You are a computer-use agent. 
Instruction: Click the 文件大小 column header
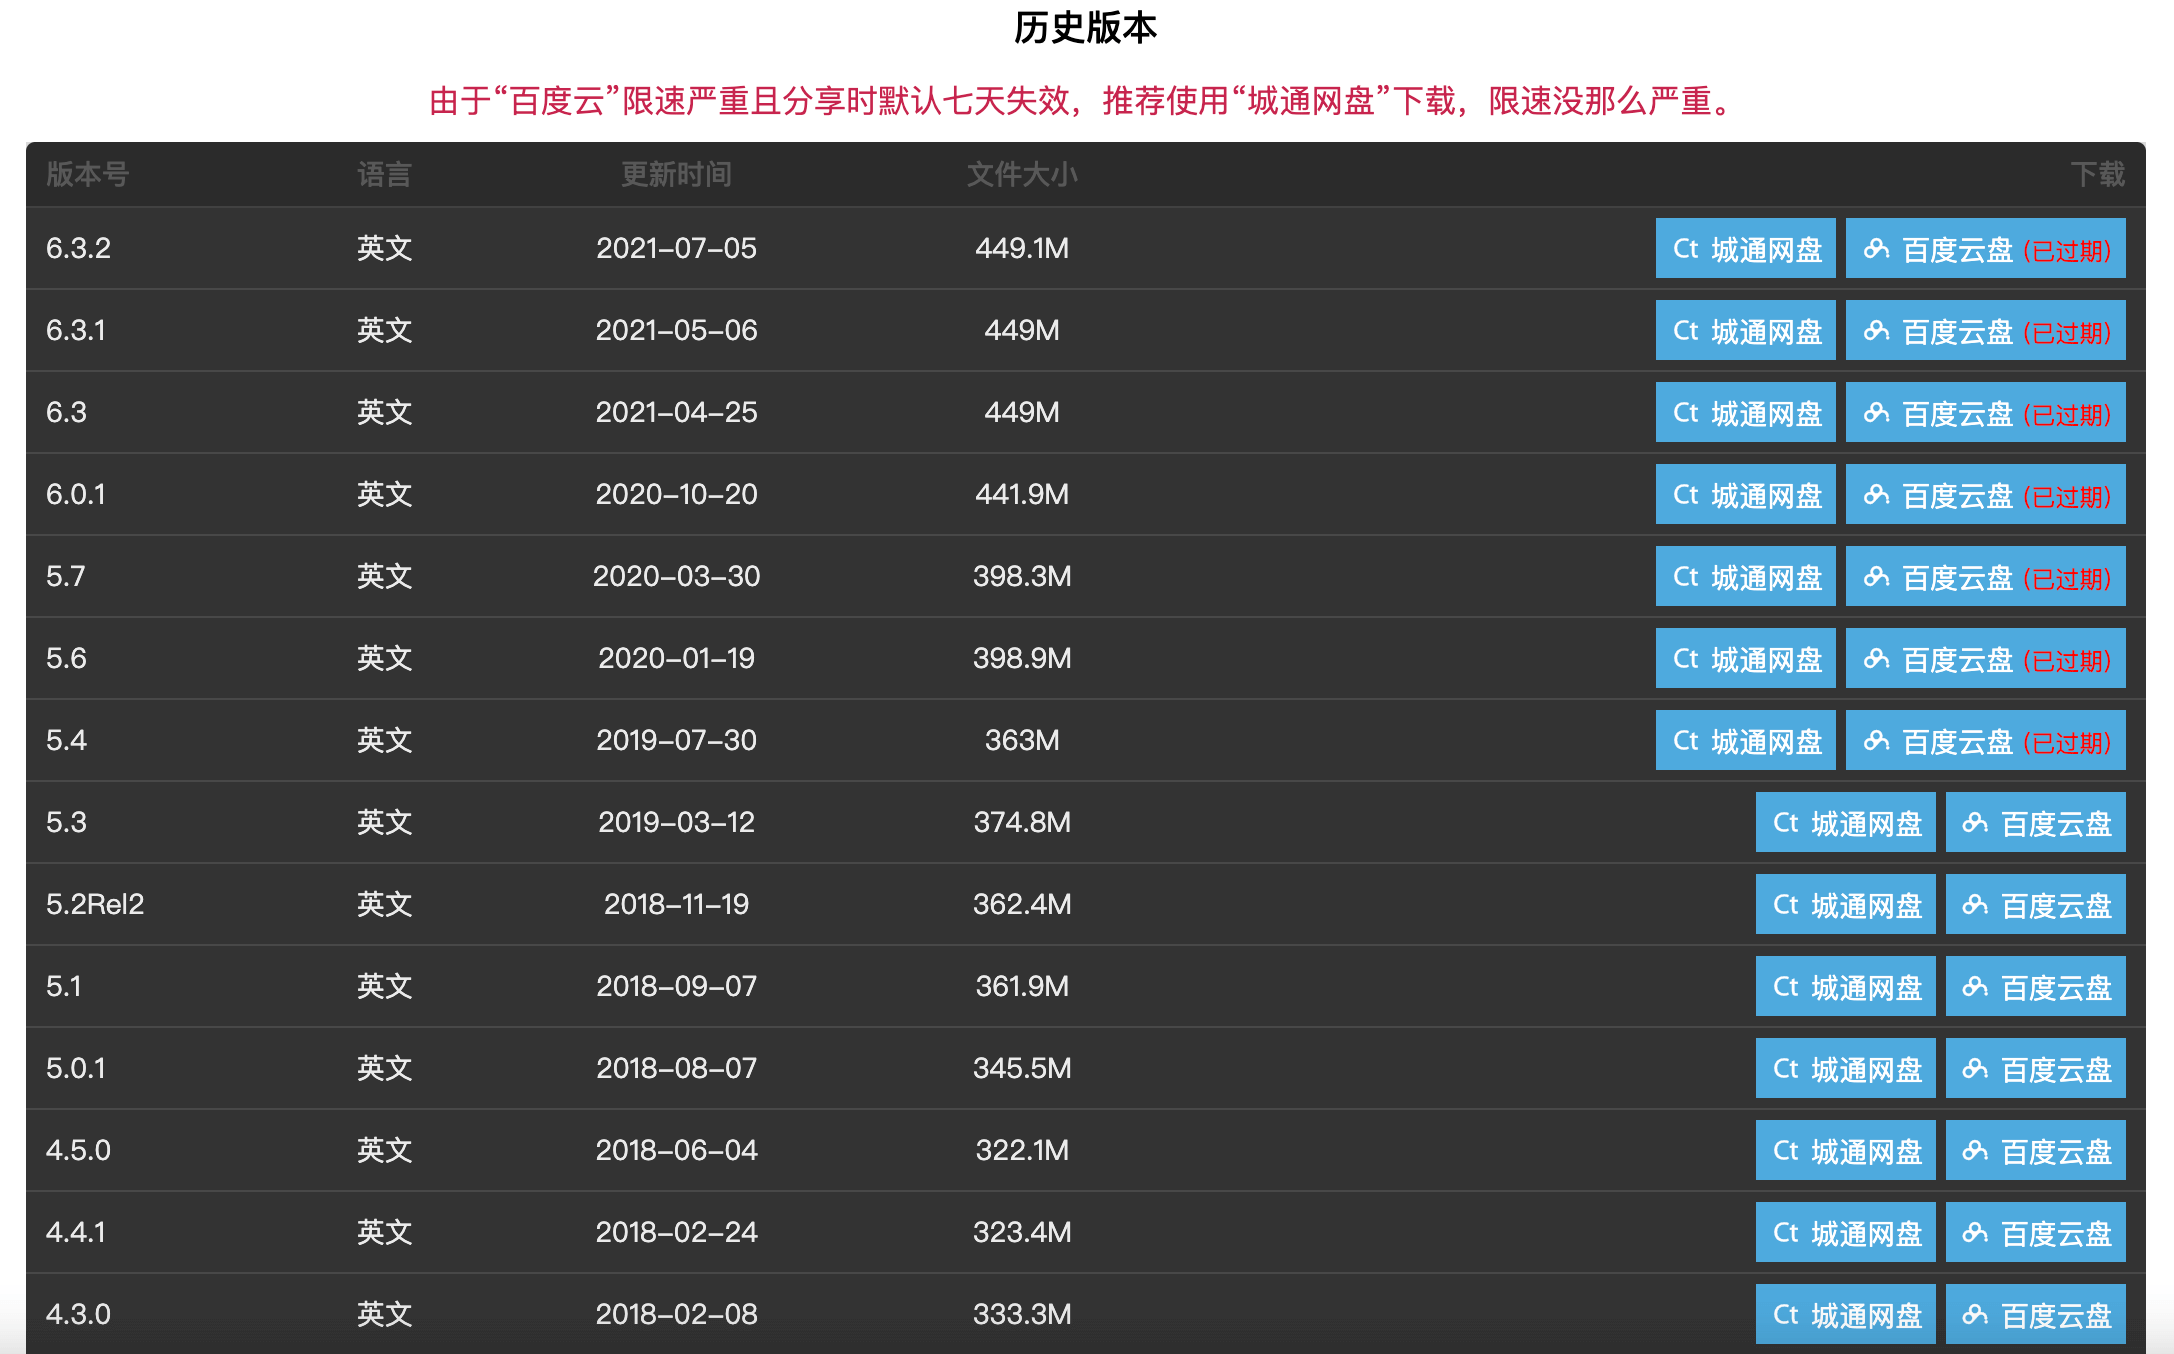tap(1022, 174)
